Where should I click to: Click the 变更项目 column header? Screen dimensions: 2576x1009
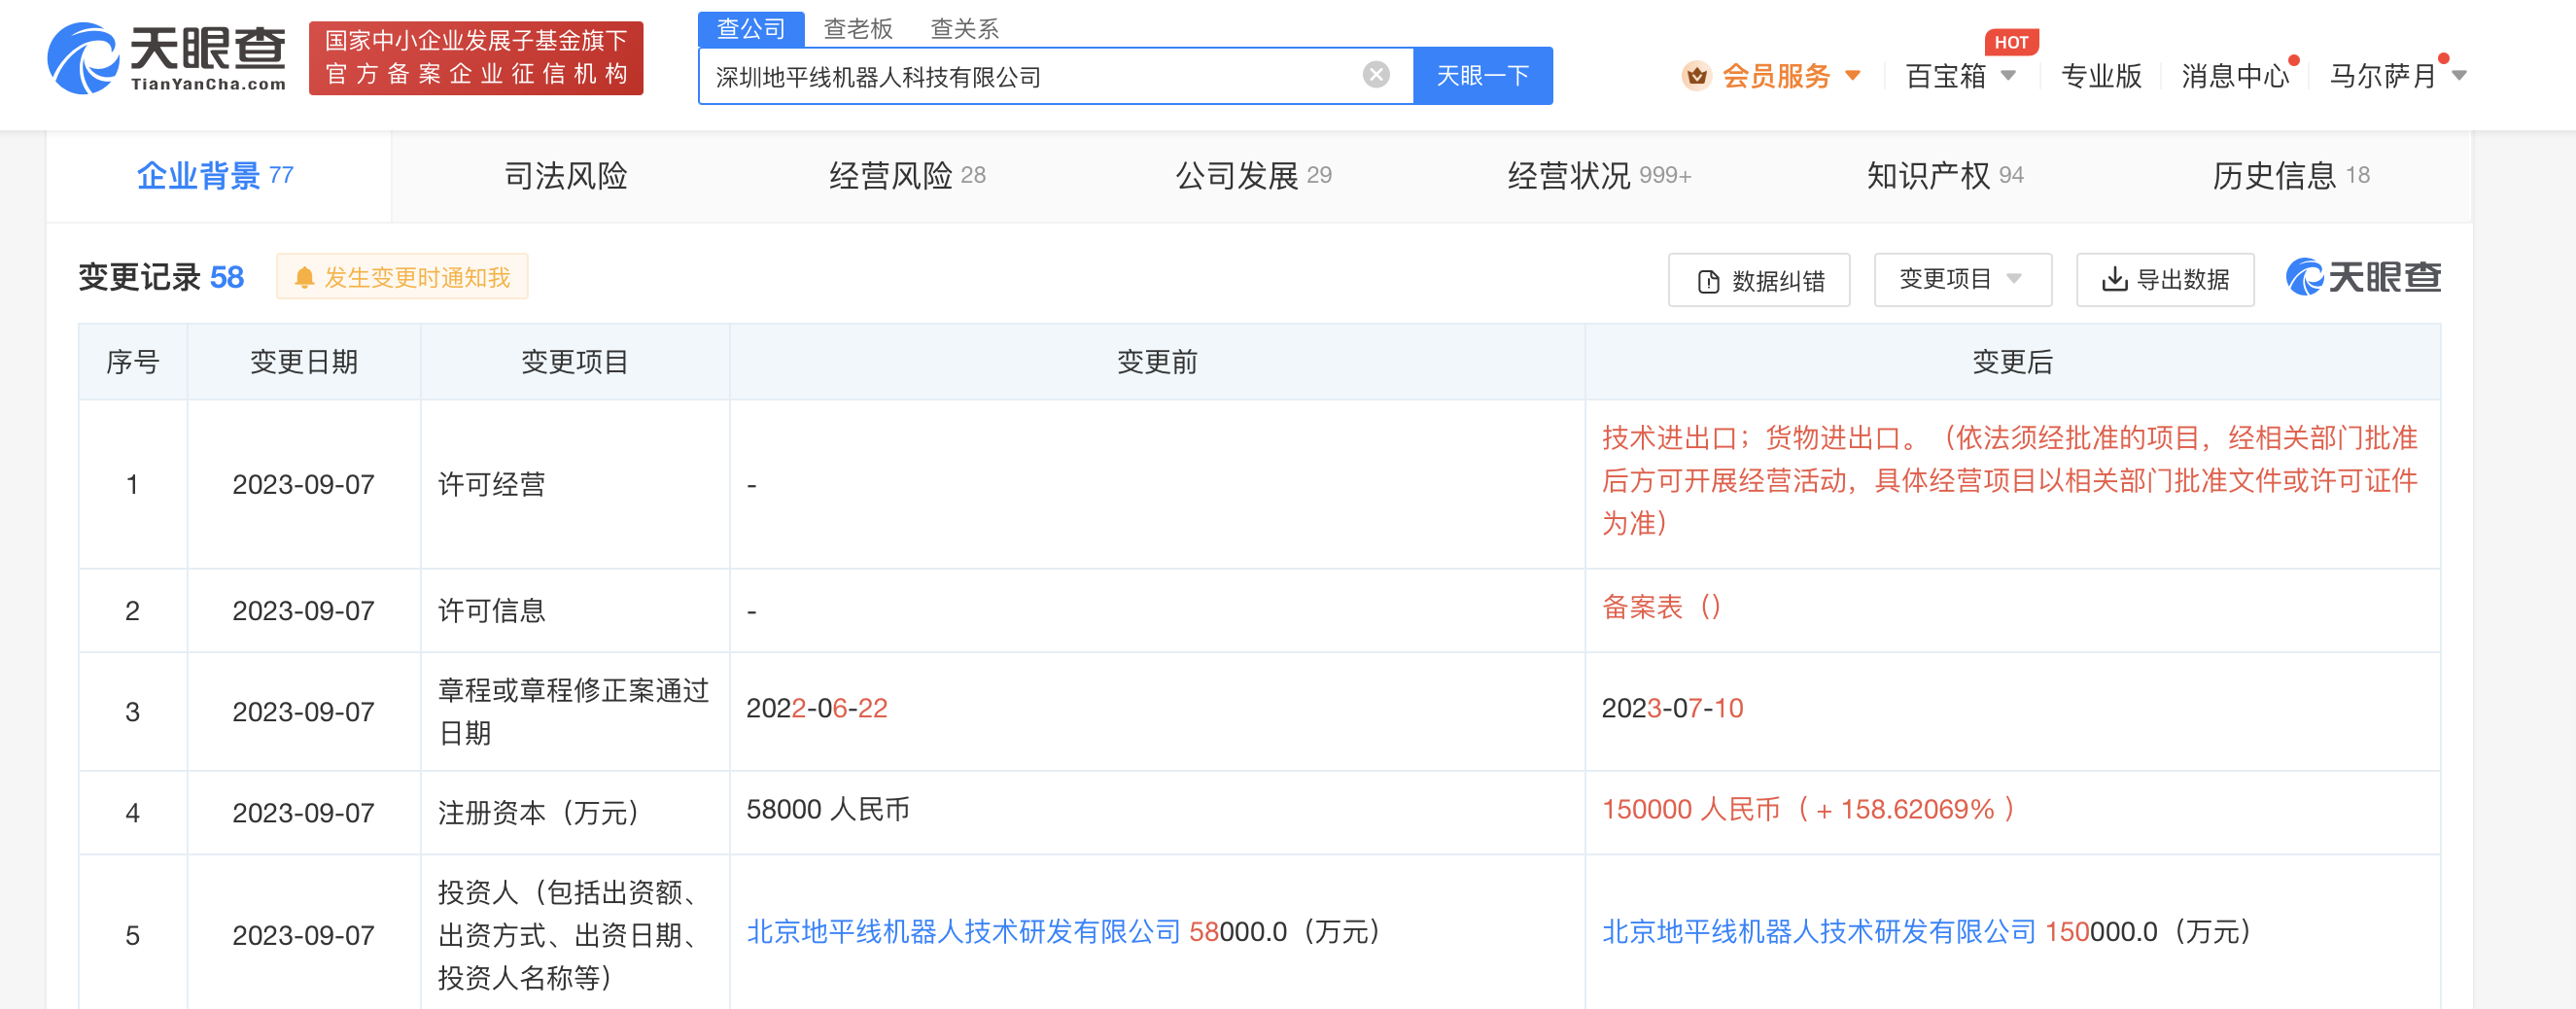tap(575, 362)
